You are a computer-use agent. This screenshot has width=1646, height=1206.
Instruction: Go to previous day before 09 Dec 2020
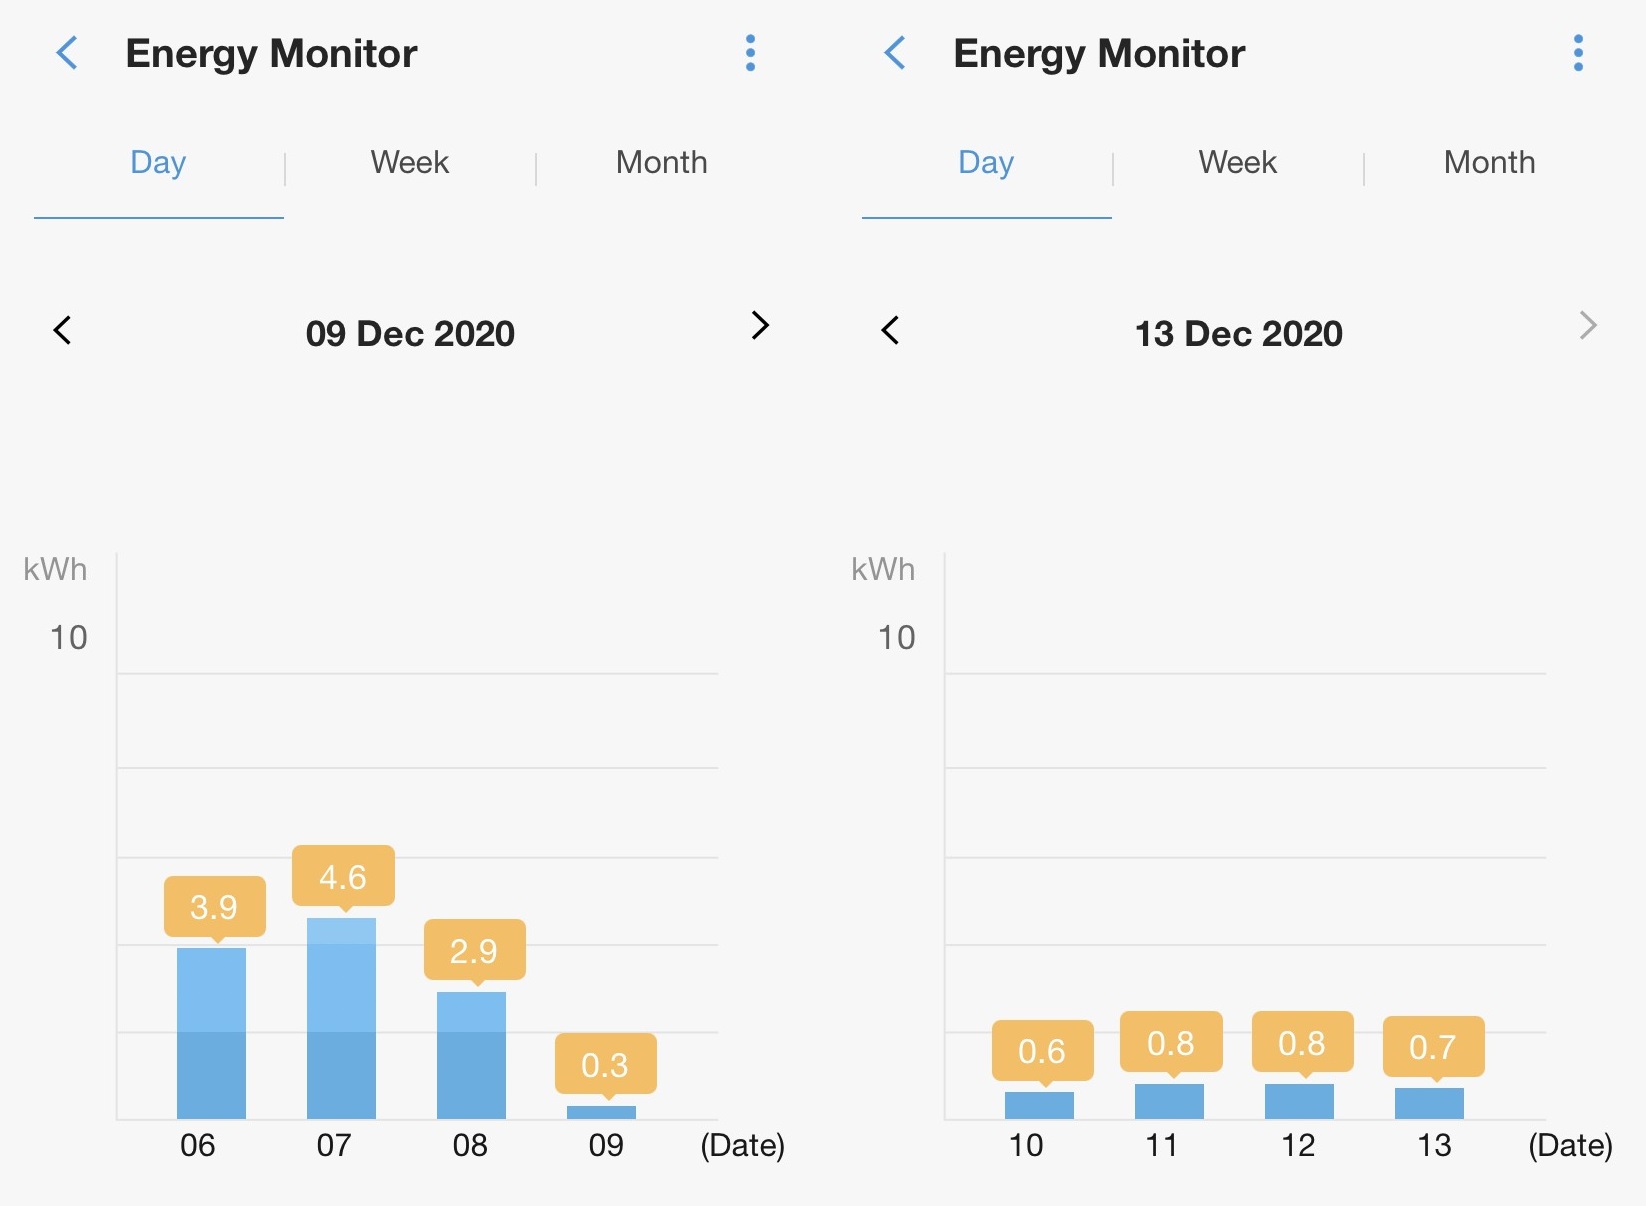(x=62, y=330)
